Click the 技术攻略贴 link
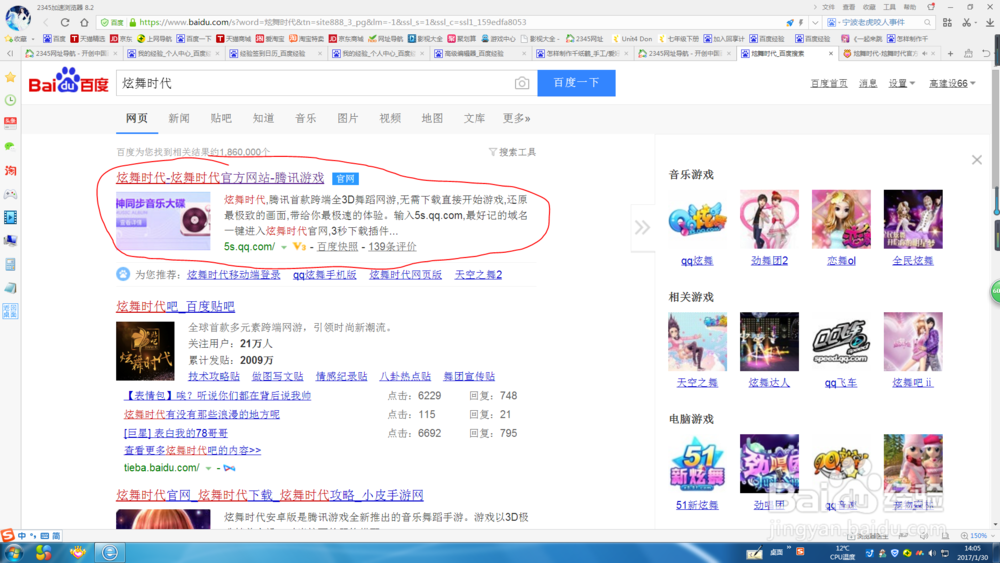Screen dimensions: 1000x563 [214, 376]
